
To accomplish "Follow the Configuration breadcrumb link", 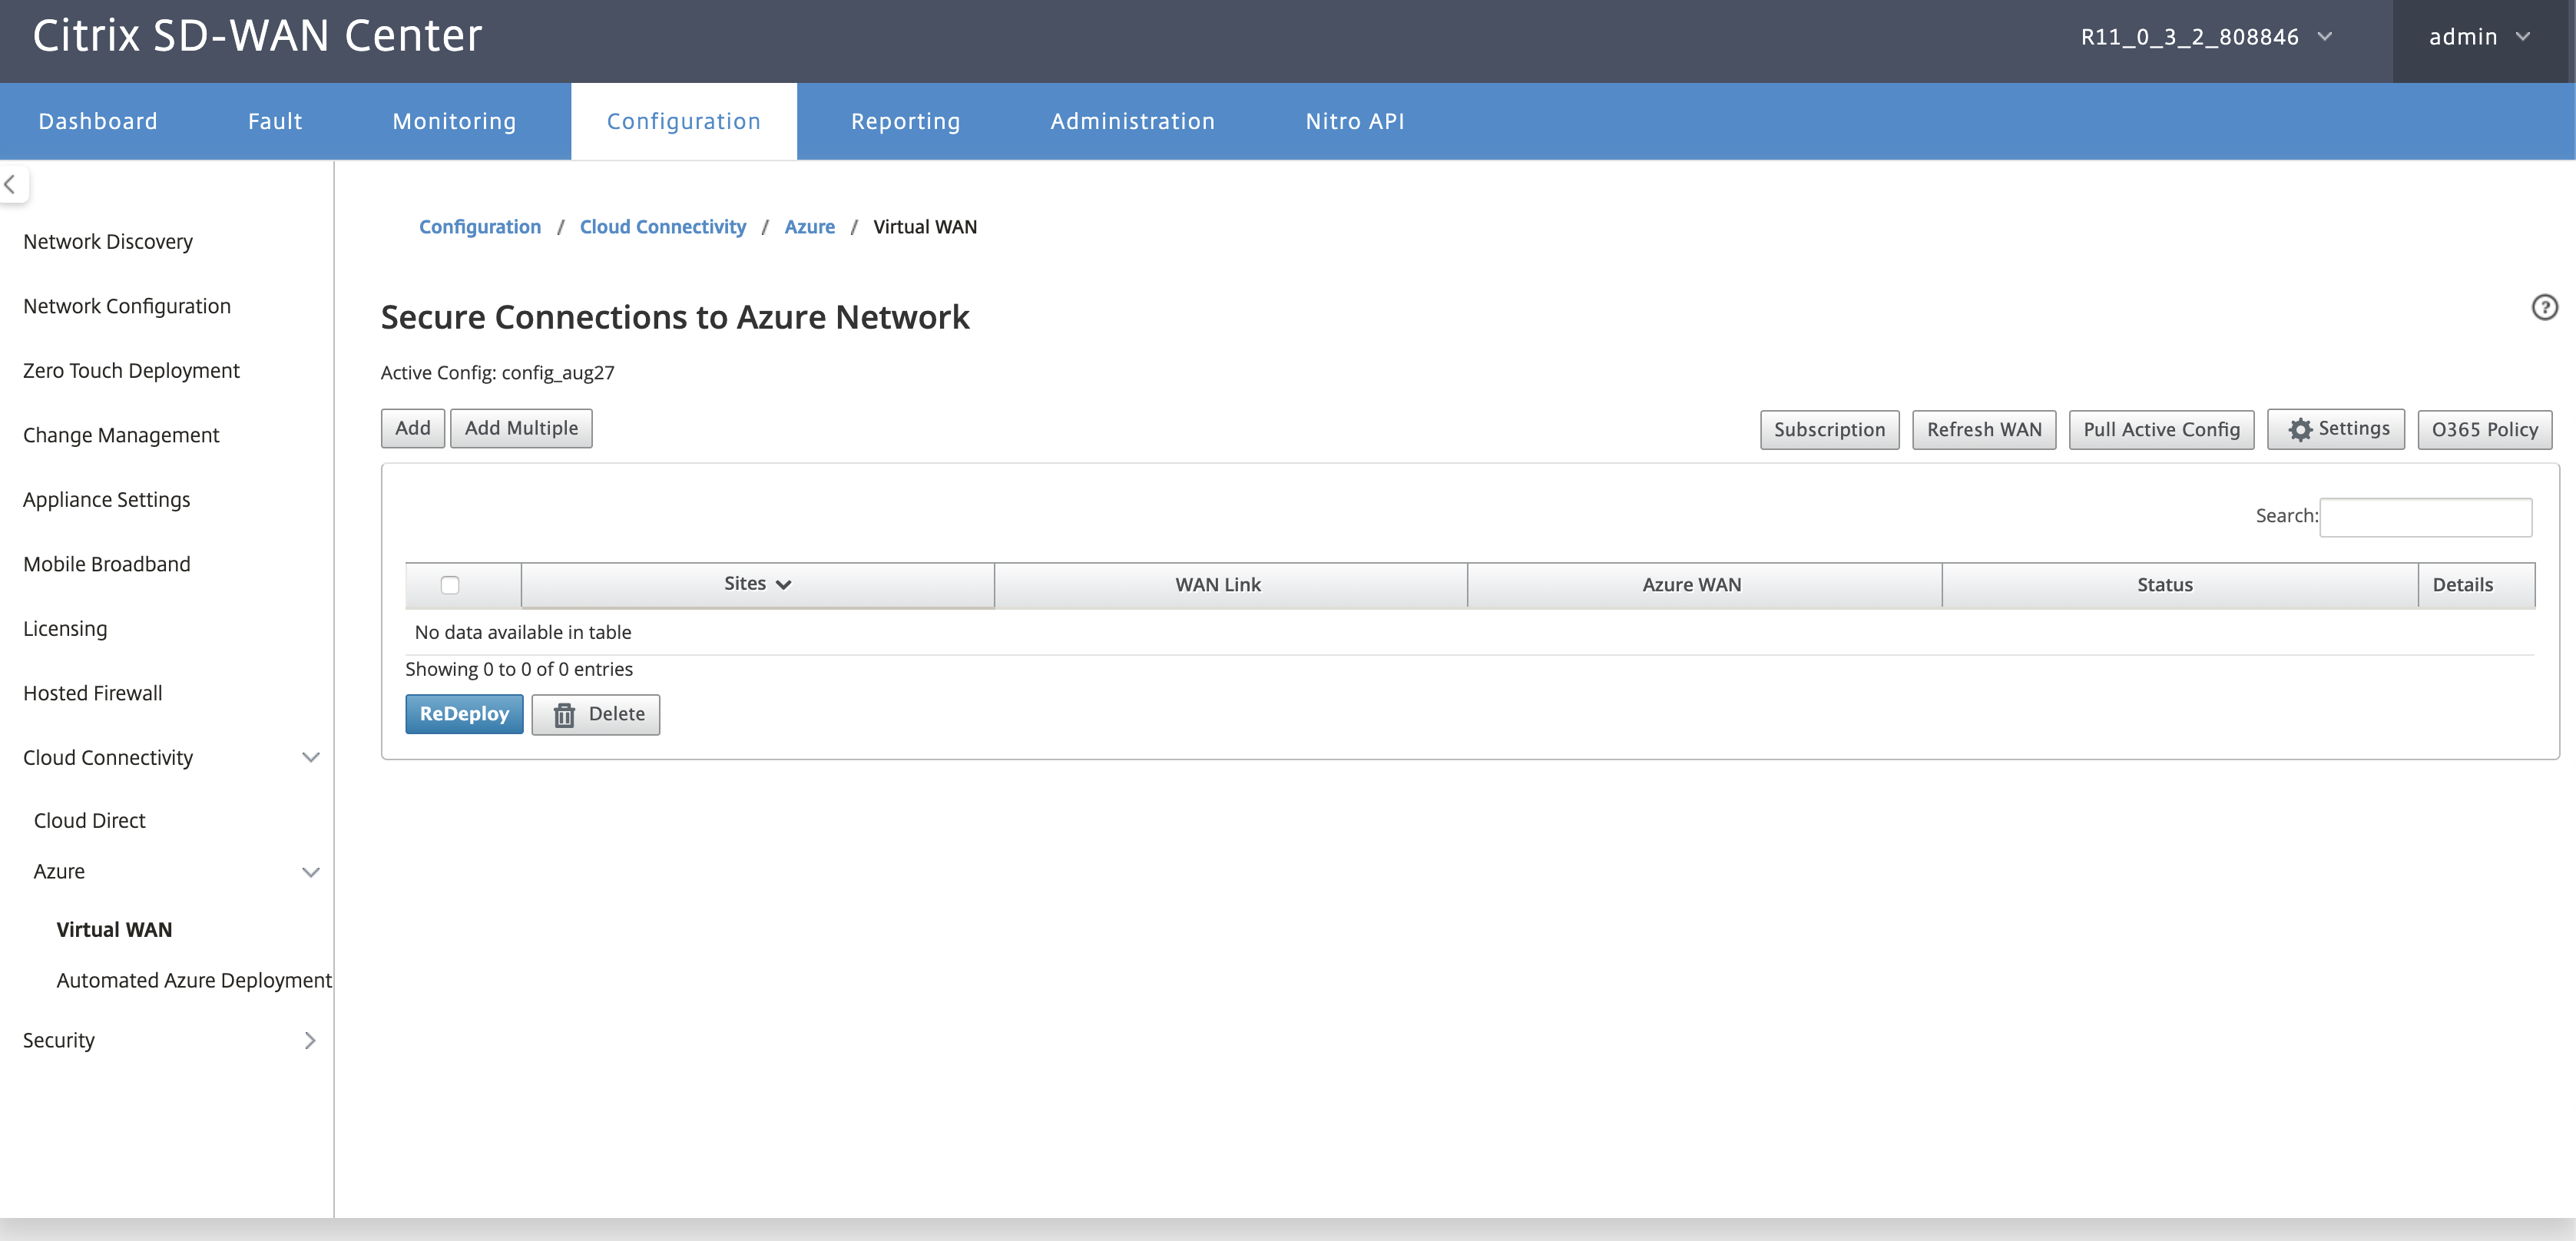I will tap(480, 227).
